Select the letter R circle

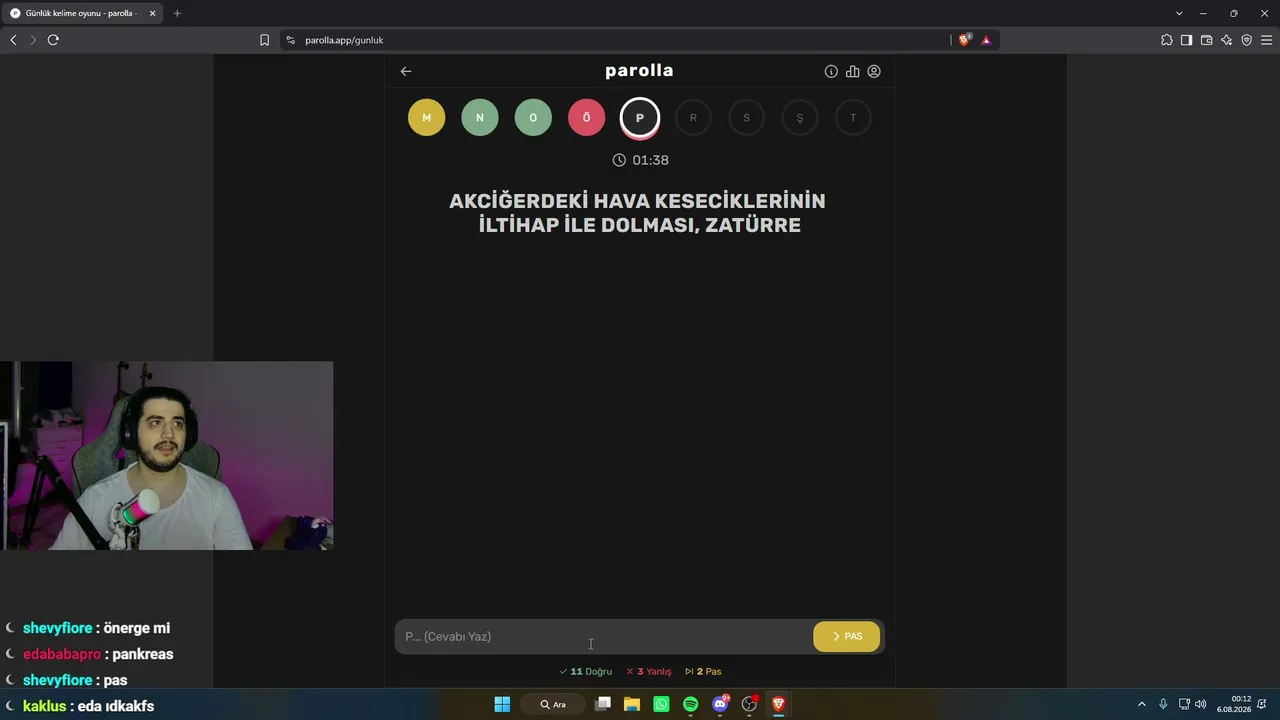click(693, 118)
